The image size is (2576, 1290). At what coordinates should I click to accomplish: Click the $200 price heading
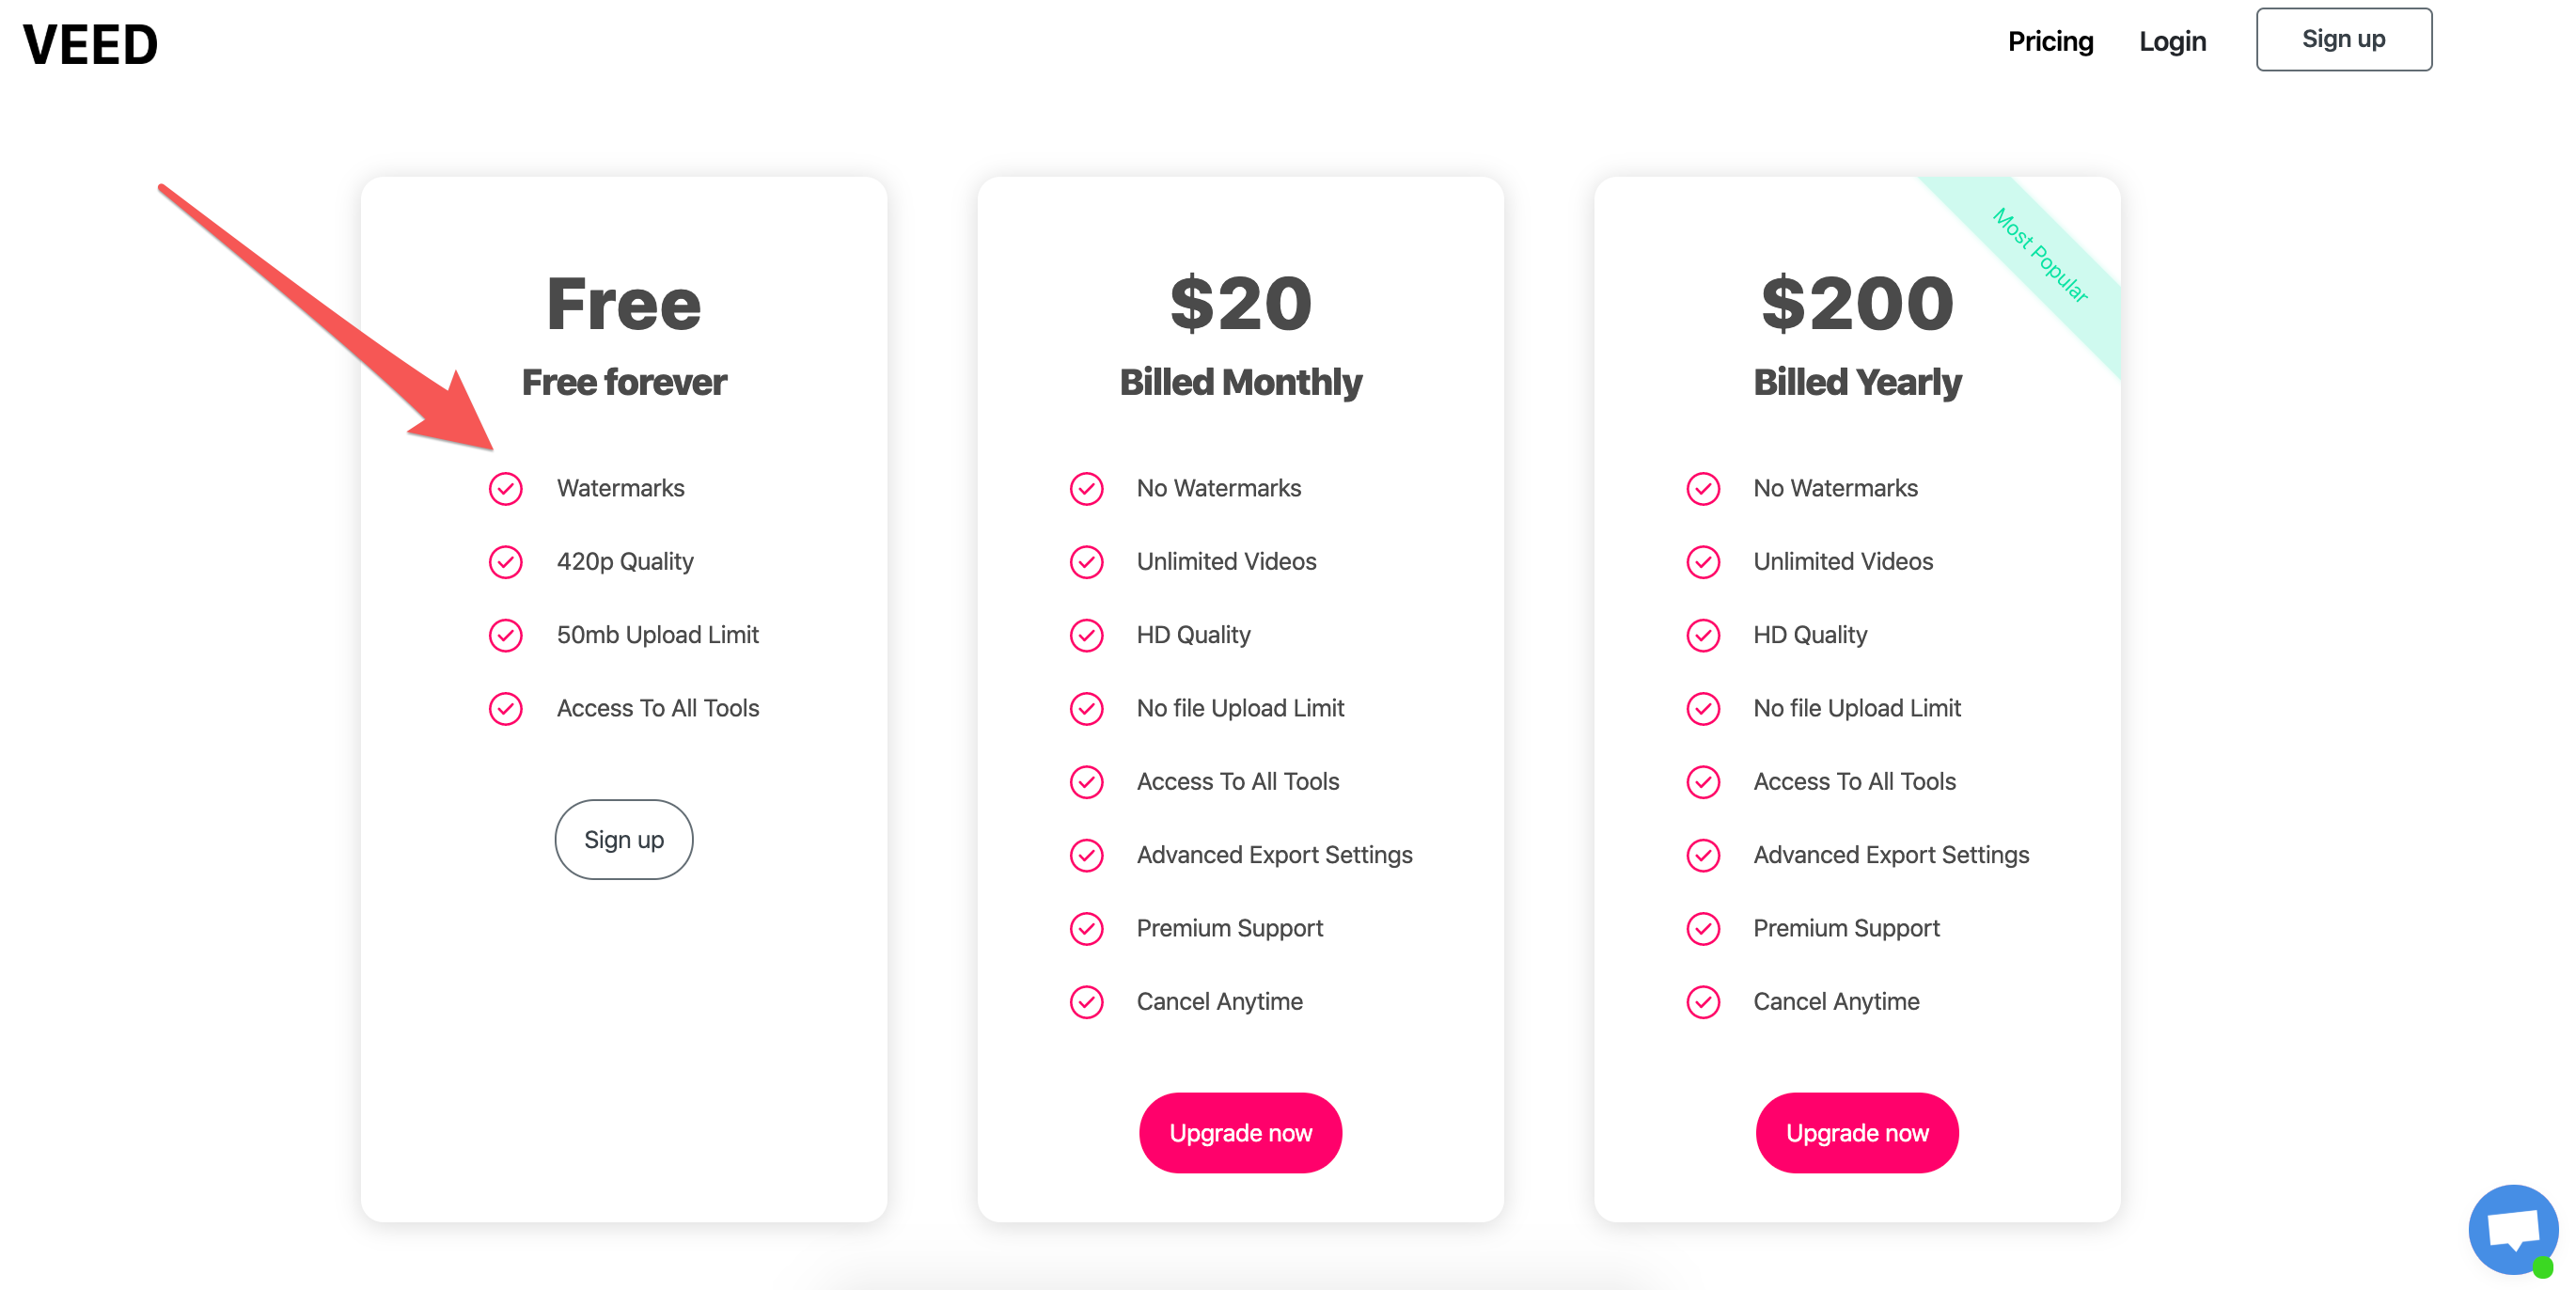tap(1857, 304)
